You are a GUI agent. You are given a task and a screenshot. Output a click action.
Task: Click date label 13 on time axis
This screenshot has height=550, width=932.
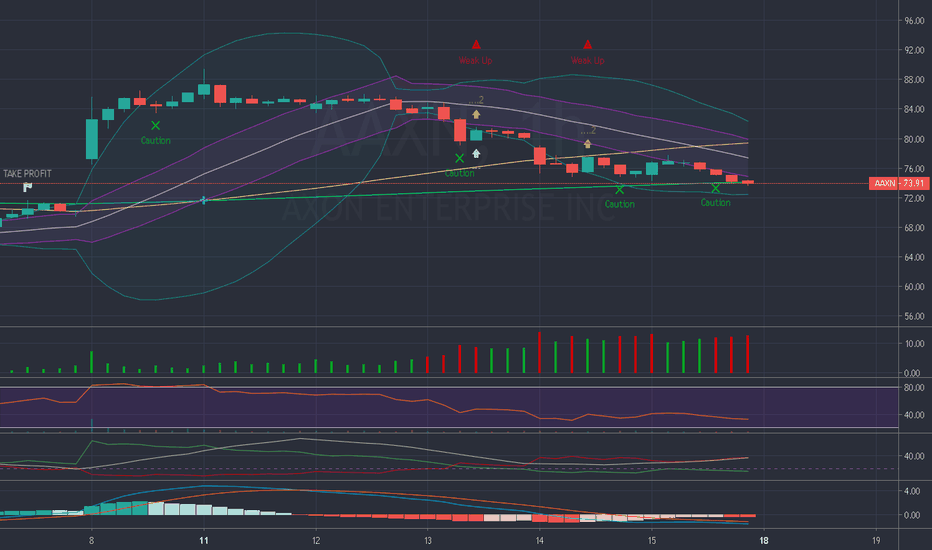pyautogui.click(x=428, y=540)
